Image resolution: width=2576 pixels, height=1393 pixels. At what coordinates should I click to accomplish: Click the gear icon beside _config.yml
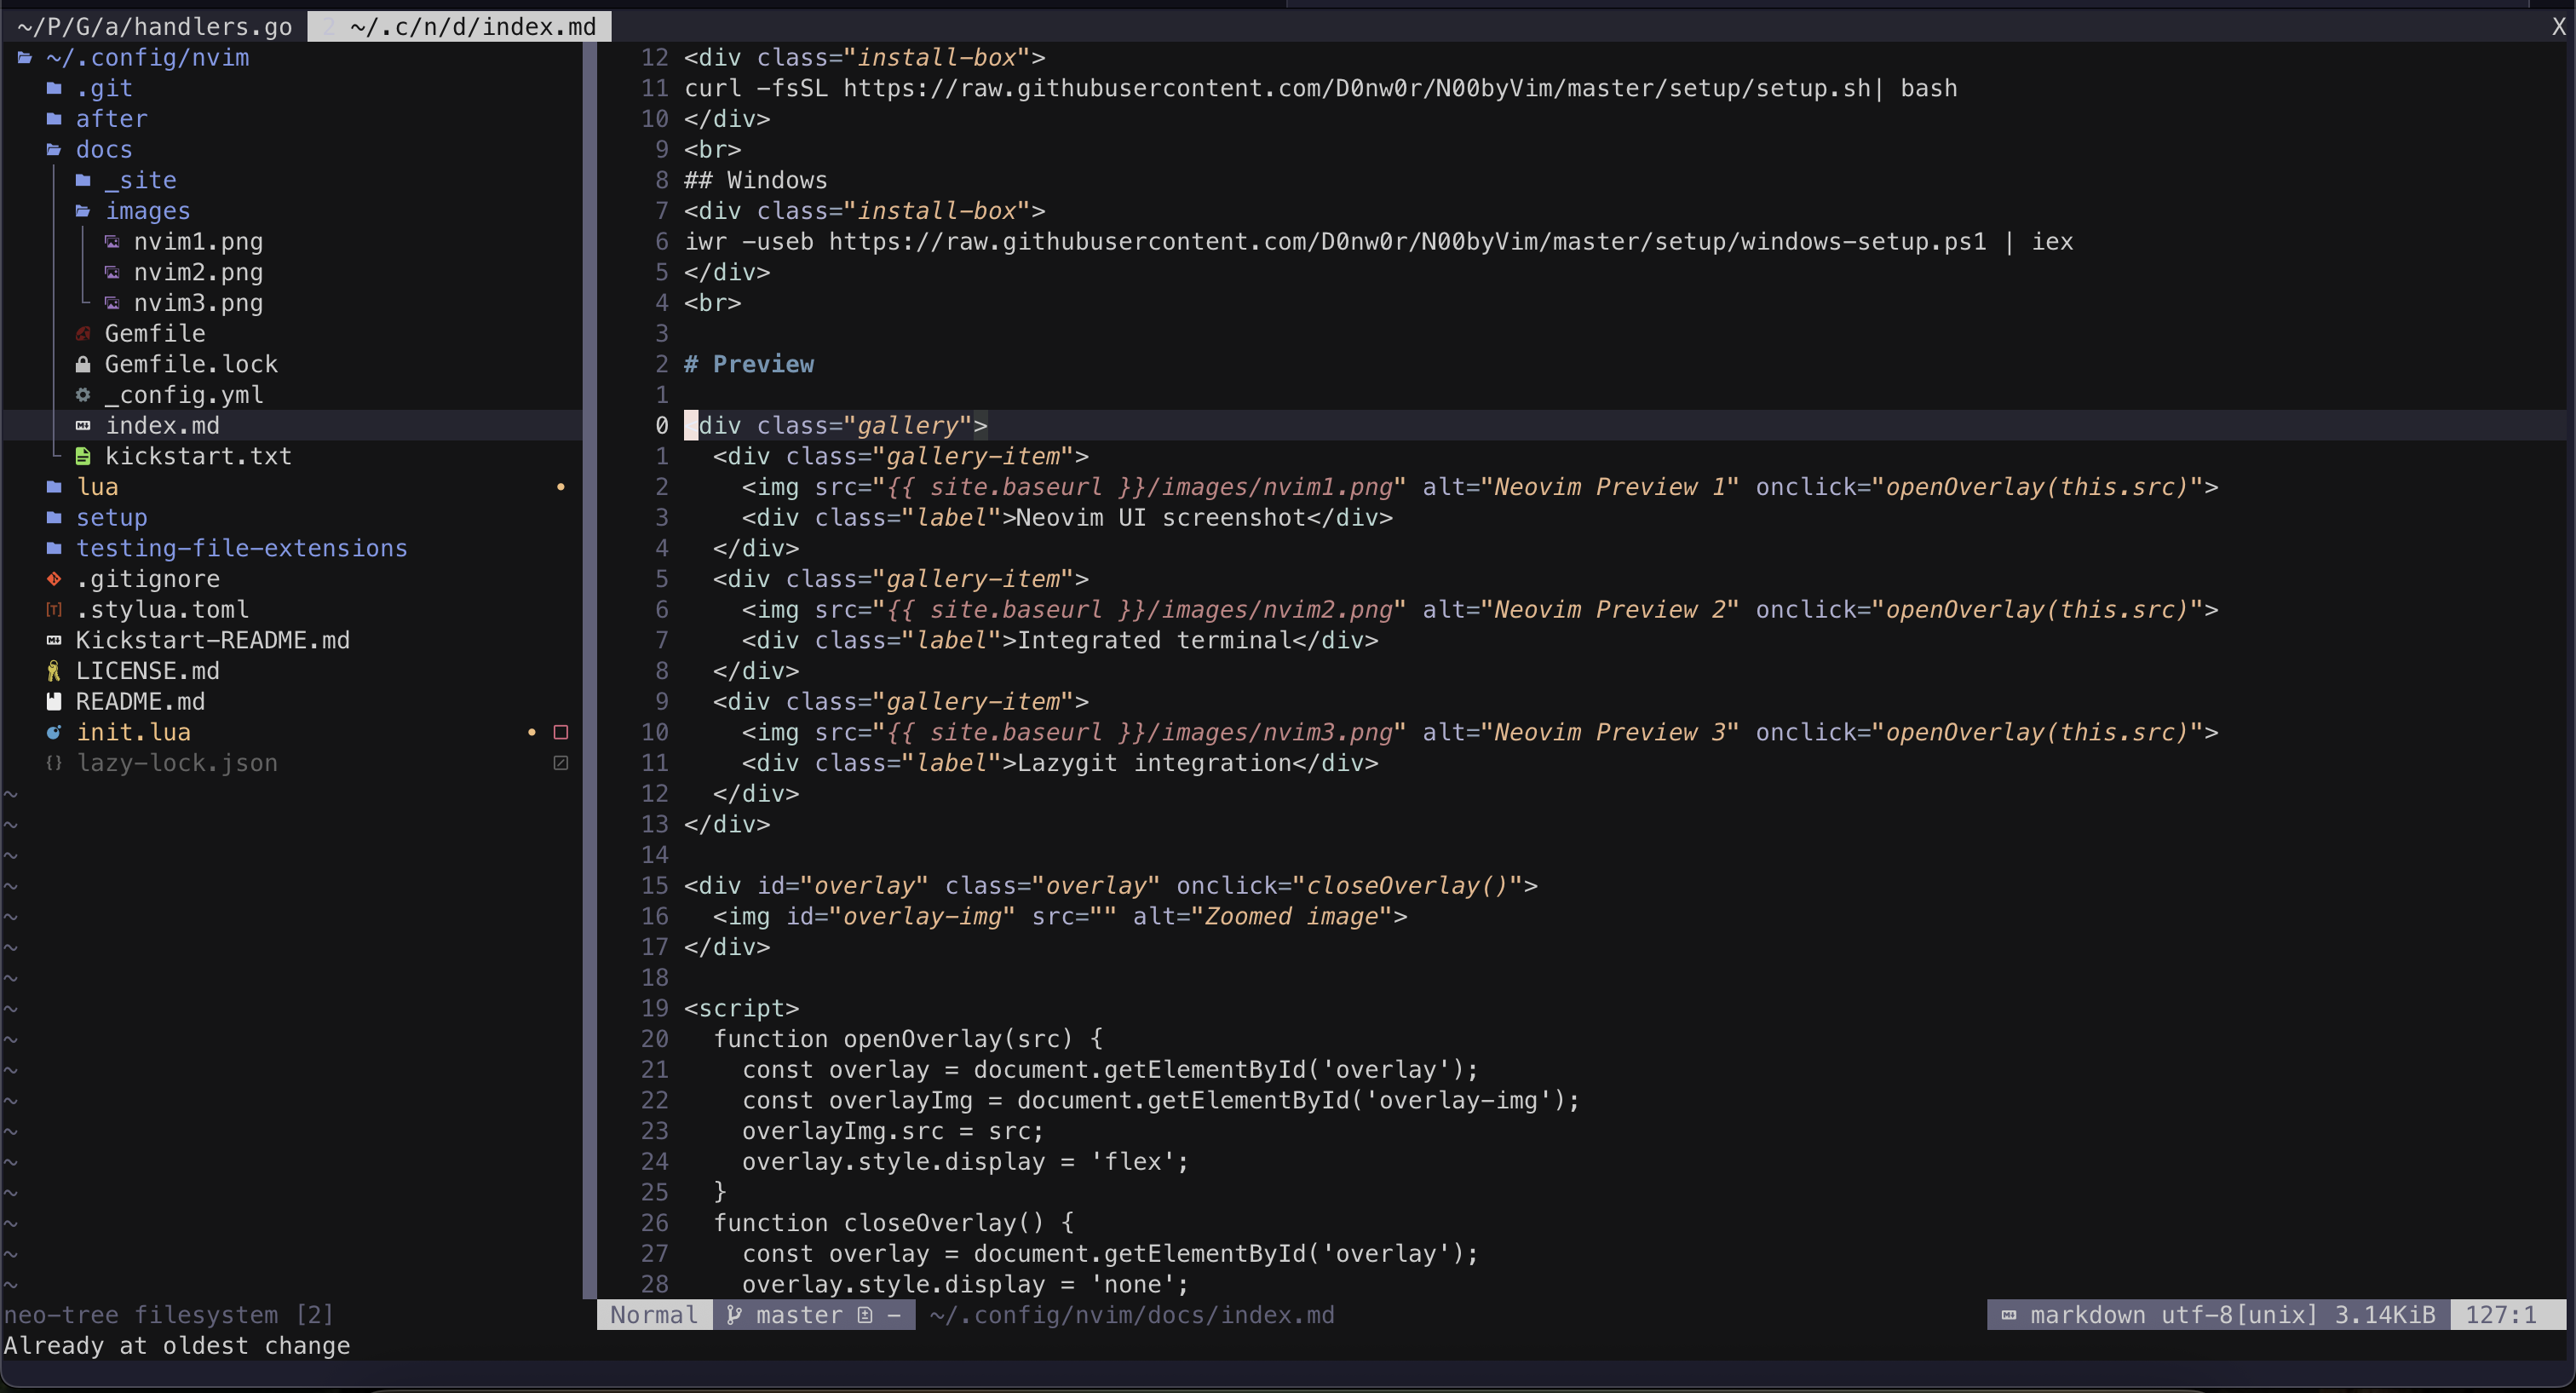tap(82, 395)
